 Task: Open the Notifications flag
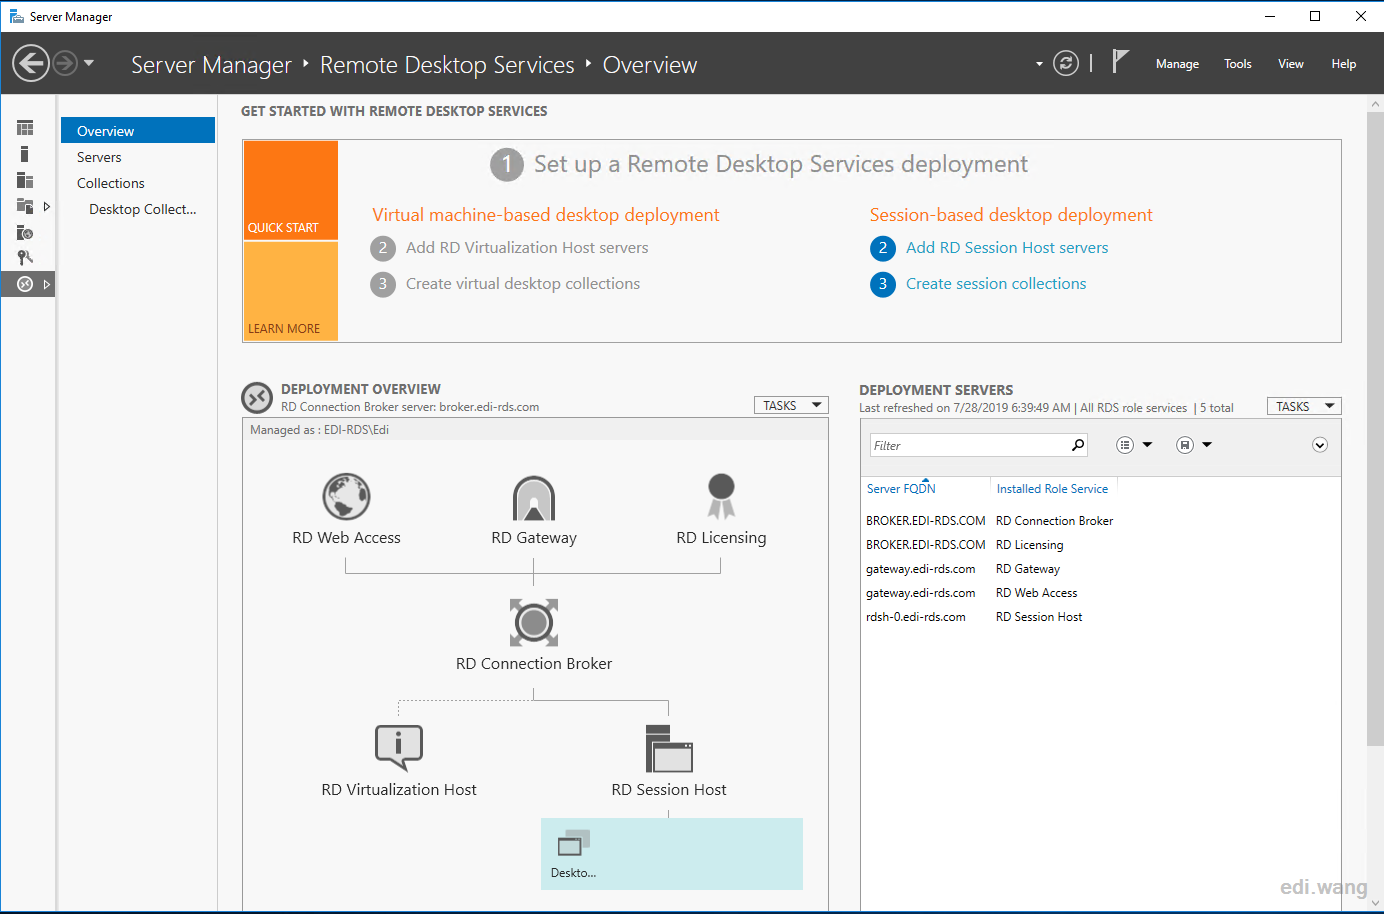pyautogui.click(x=1120, y=62)
